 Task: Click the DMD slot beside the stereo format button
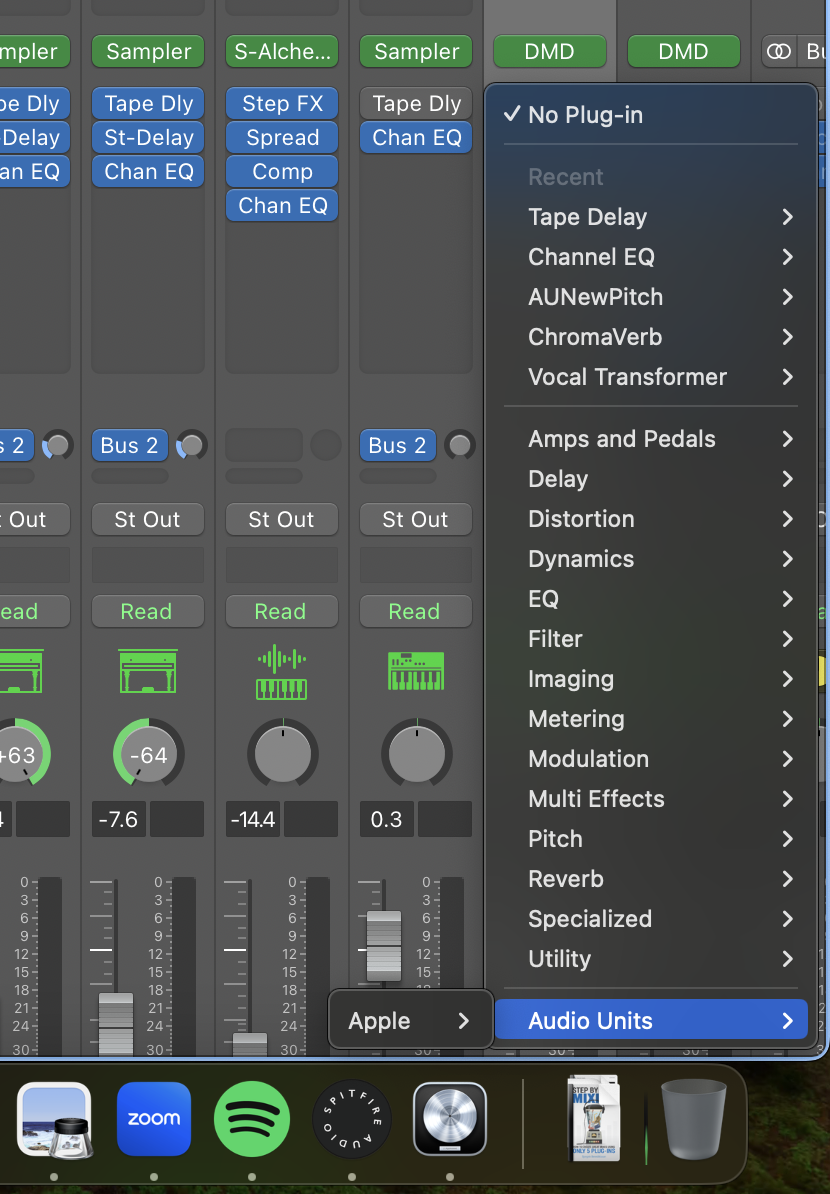pyautogui.click(x=684, y=52)
